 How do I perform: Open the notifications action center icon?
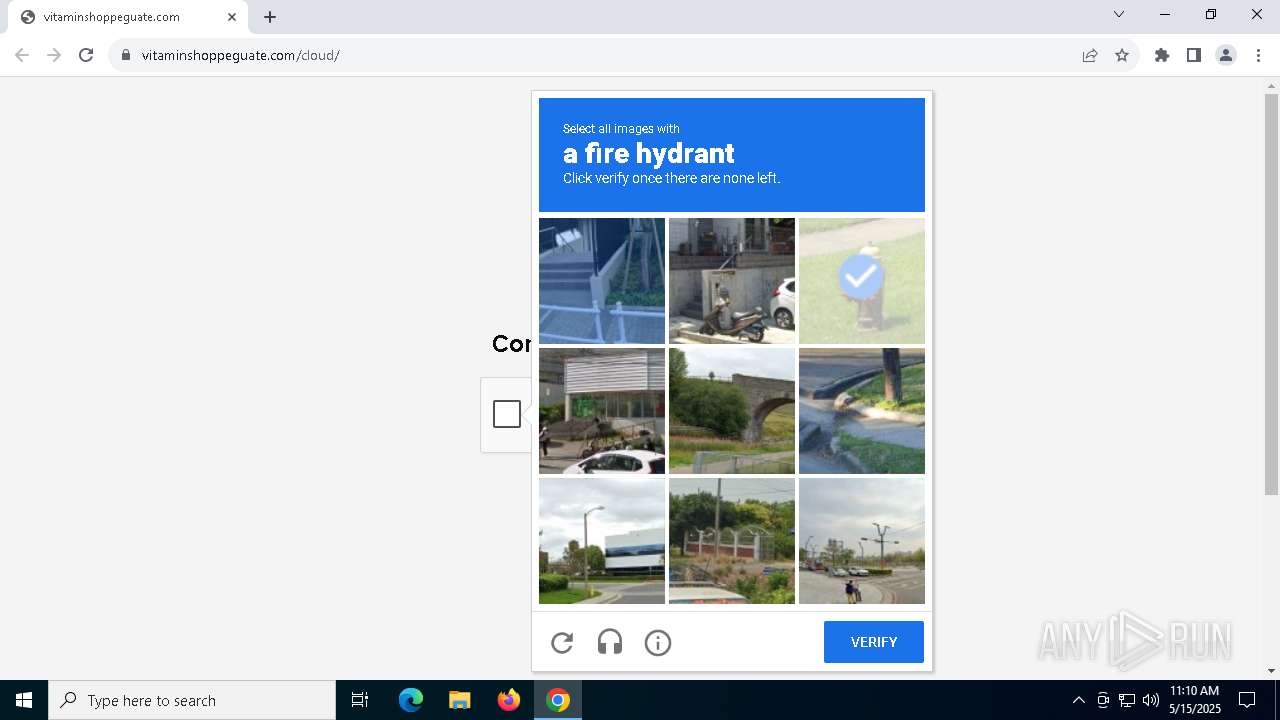[x=1247, y=700]
